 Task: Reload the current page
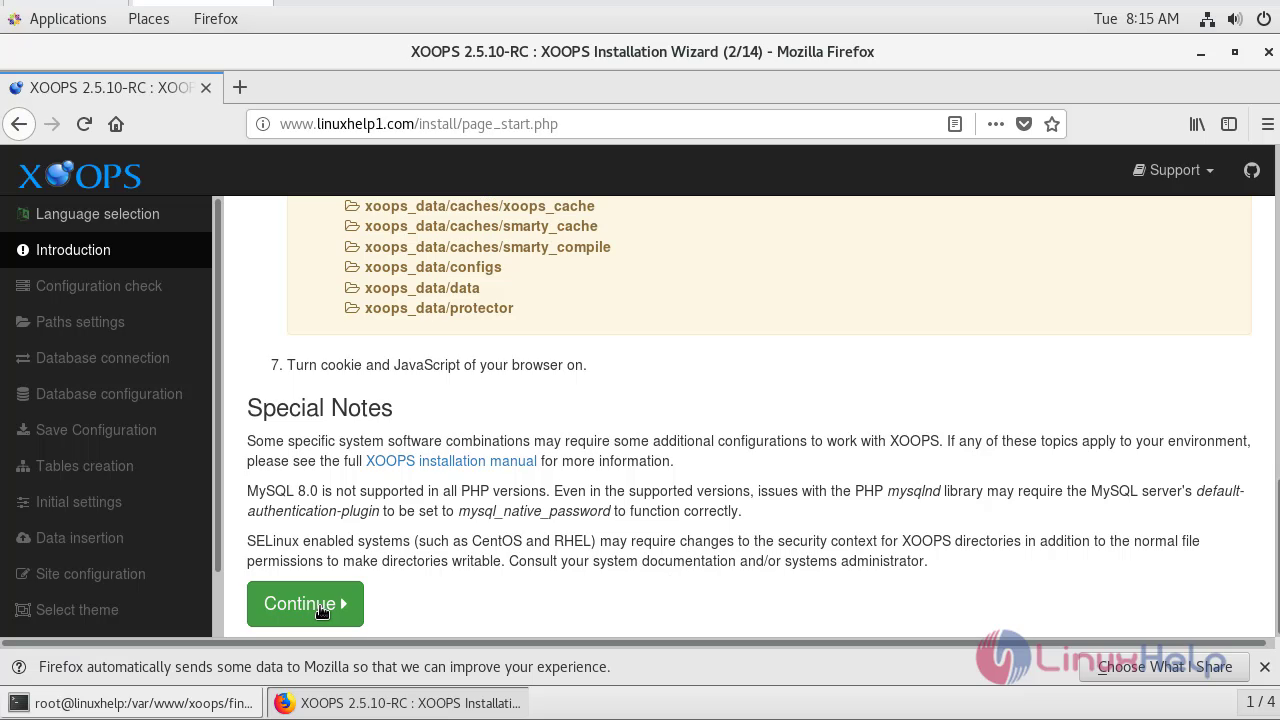click(x=84, y=124)
